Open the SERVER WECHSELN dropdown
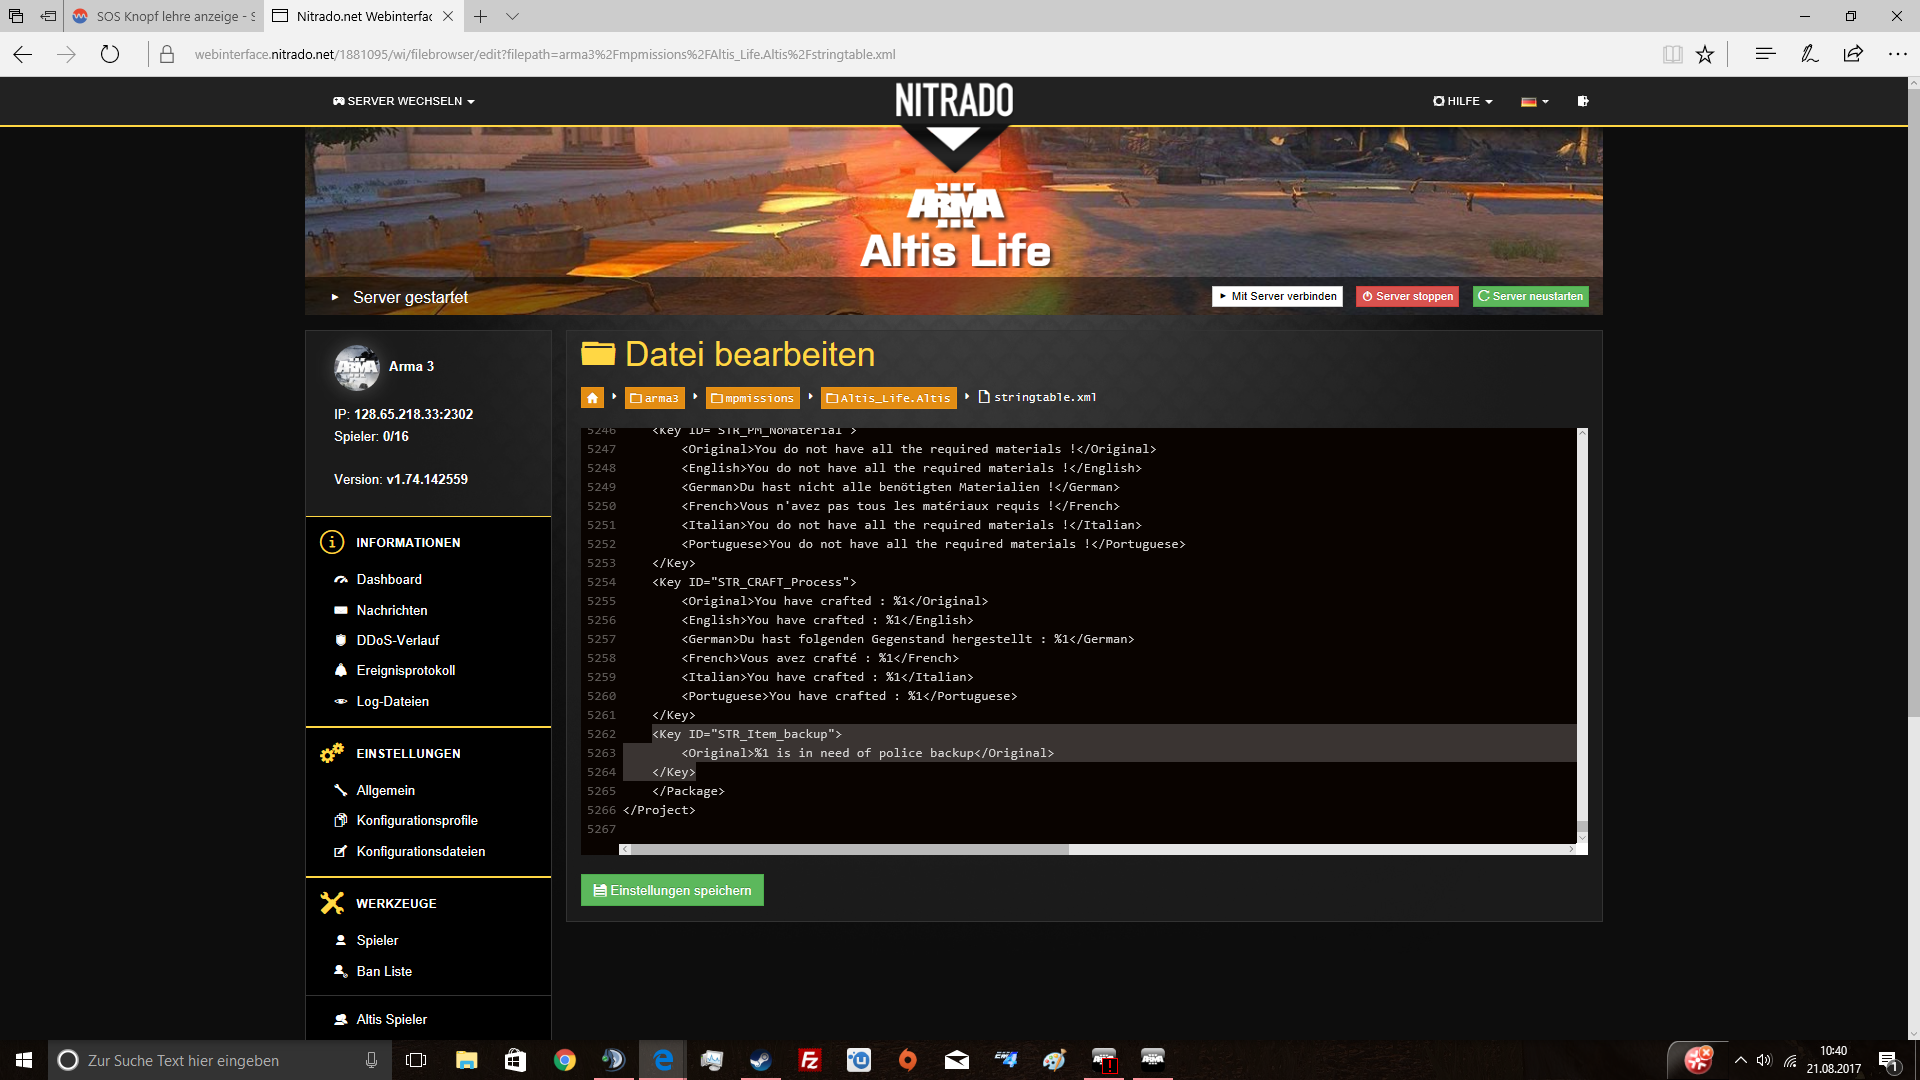The width and height of the screenshot is (1920, 1080). pos(403,101)
